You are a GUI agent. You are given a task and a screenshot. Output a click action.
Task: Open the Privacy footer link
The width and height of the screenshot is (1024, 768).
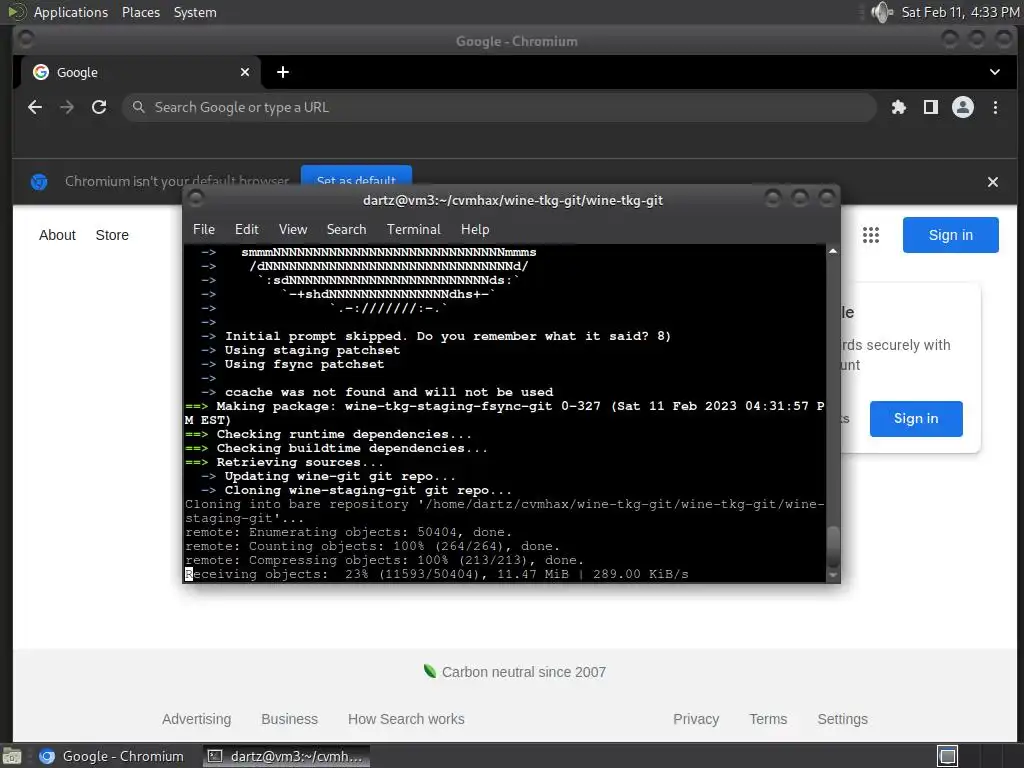pyautogui.click(x=696, y=719)
